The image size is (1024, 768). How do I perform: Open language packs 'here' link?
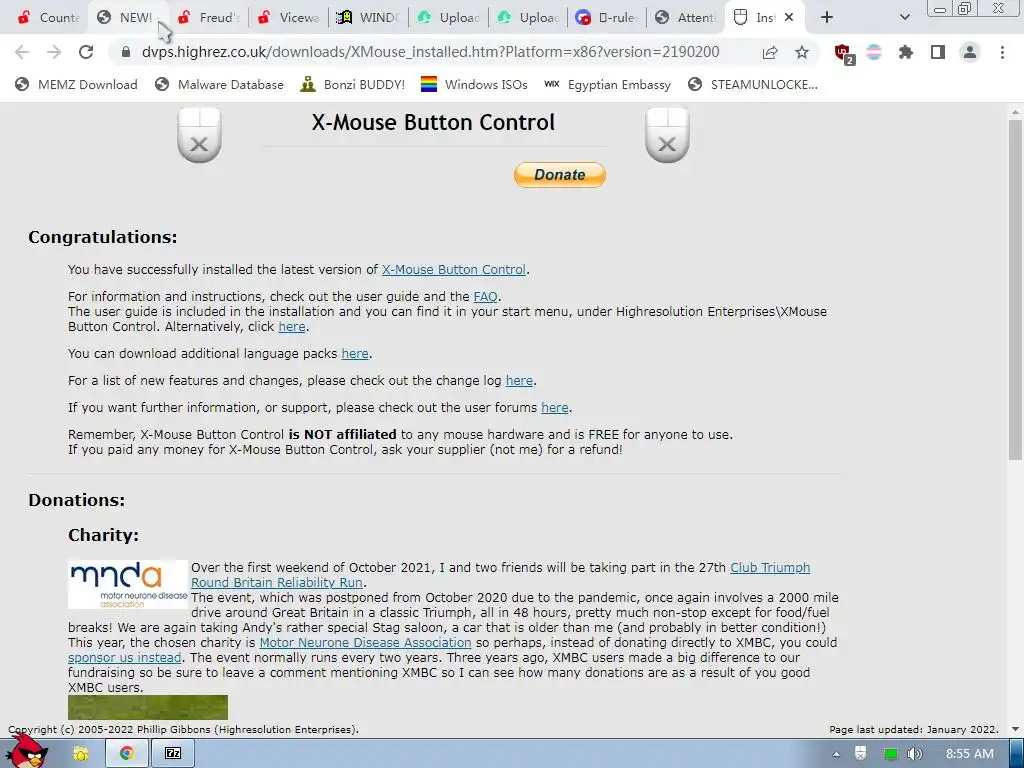pyautogui.click(x=355, y=353)
